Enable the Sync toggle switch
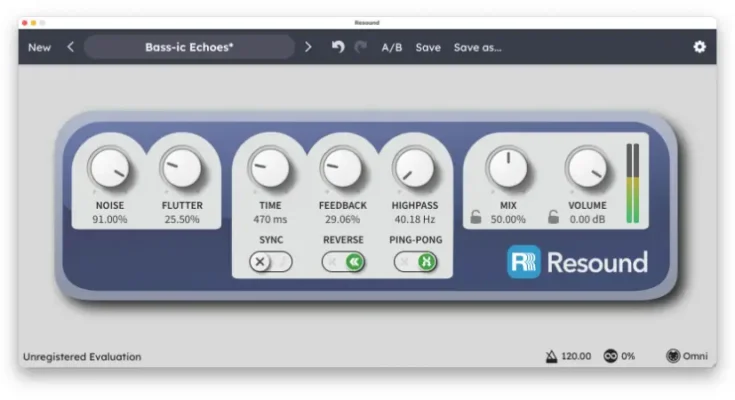The width and height of the screenshot is (735, 400). (270, 262)
